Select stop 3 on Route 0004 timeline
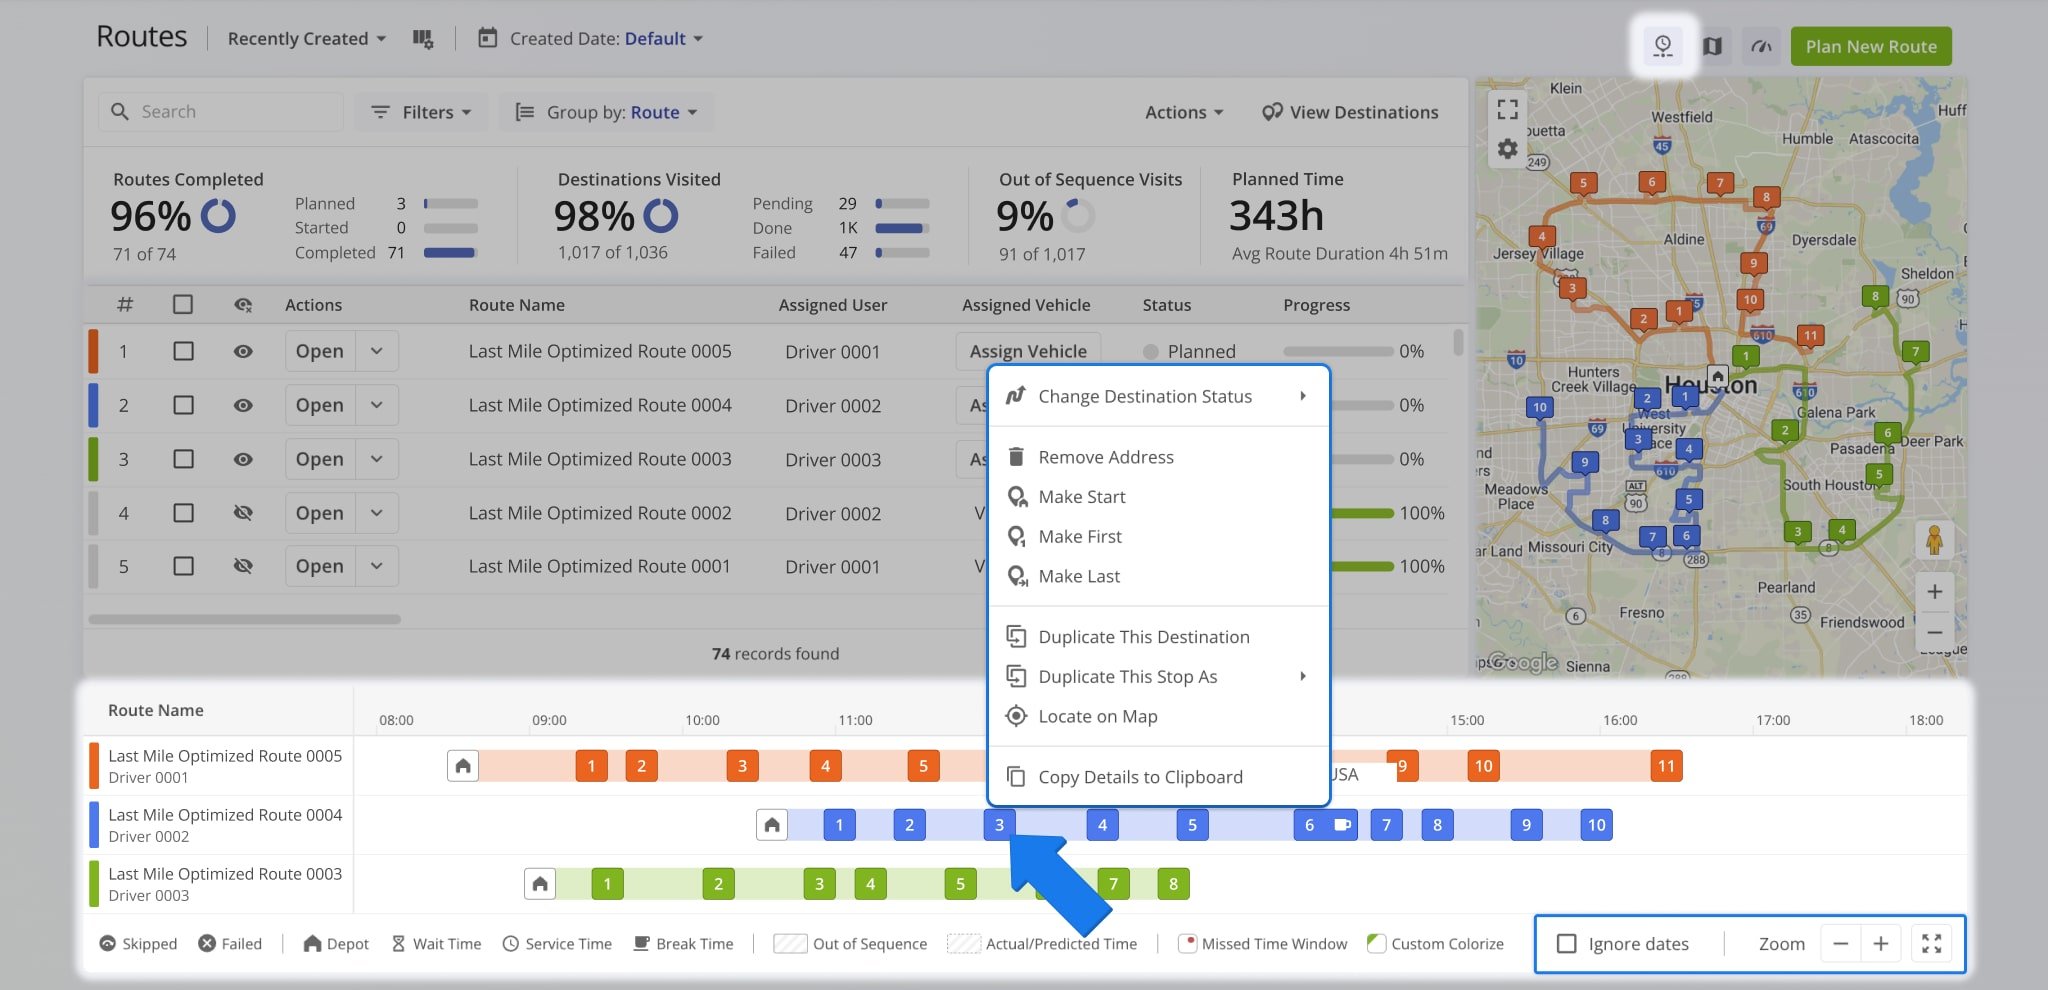Viewport: 2048px width, 990px height. coord(999,825)
